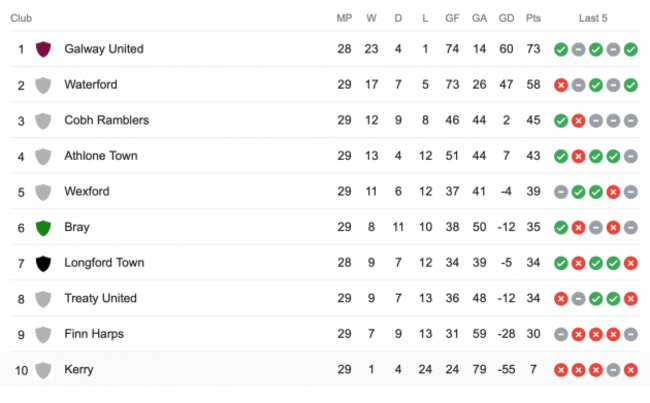Click the maroon Galway United crest
The height and width of the screenshot is (403, 650).
[x=43, y=49]
